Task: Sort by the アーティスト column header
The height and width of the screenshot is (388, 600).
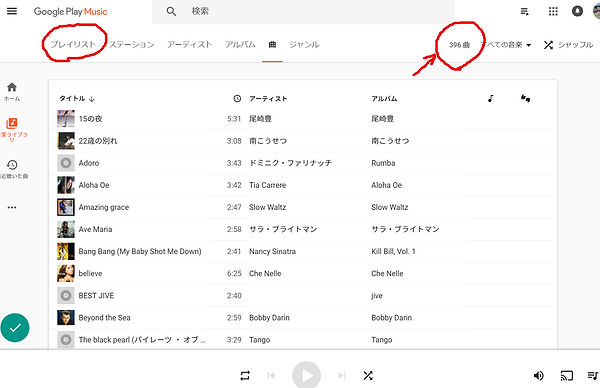Action: tap(268, 98)
